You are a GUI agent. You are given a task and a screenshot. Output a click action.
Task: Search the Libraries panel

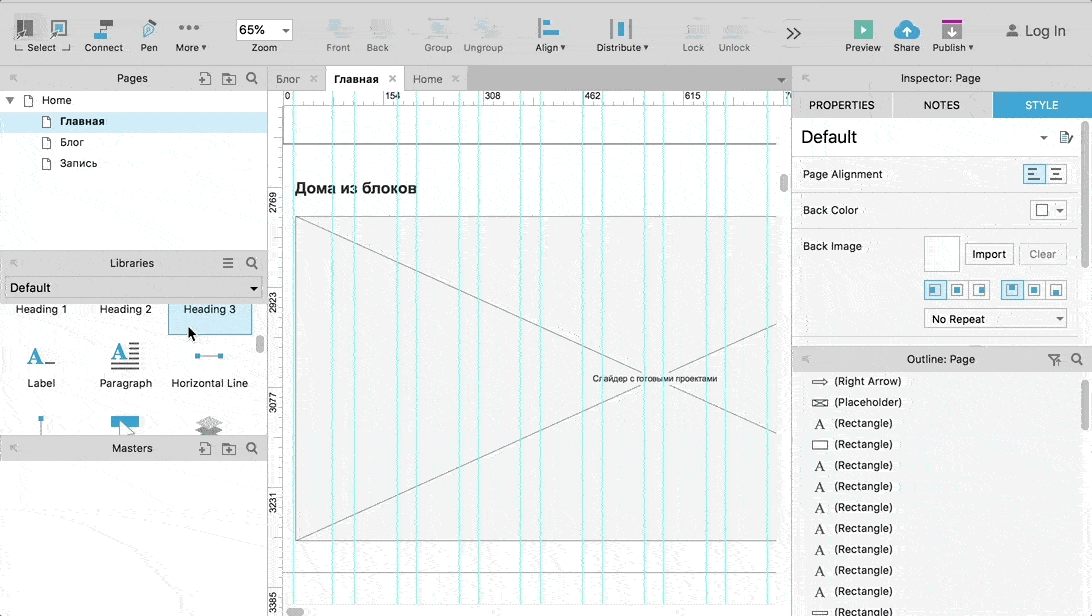click(251, 263)
